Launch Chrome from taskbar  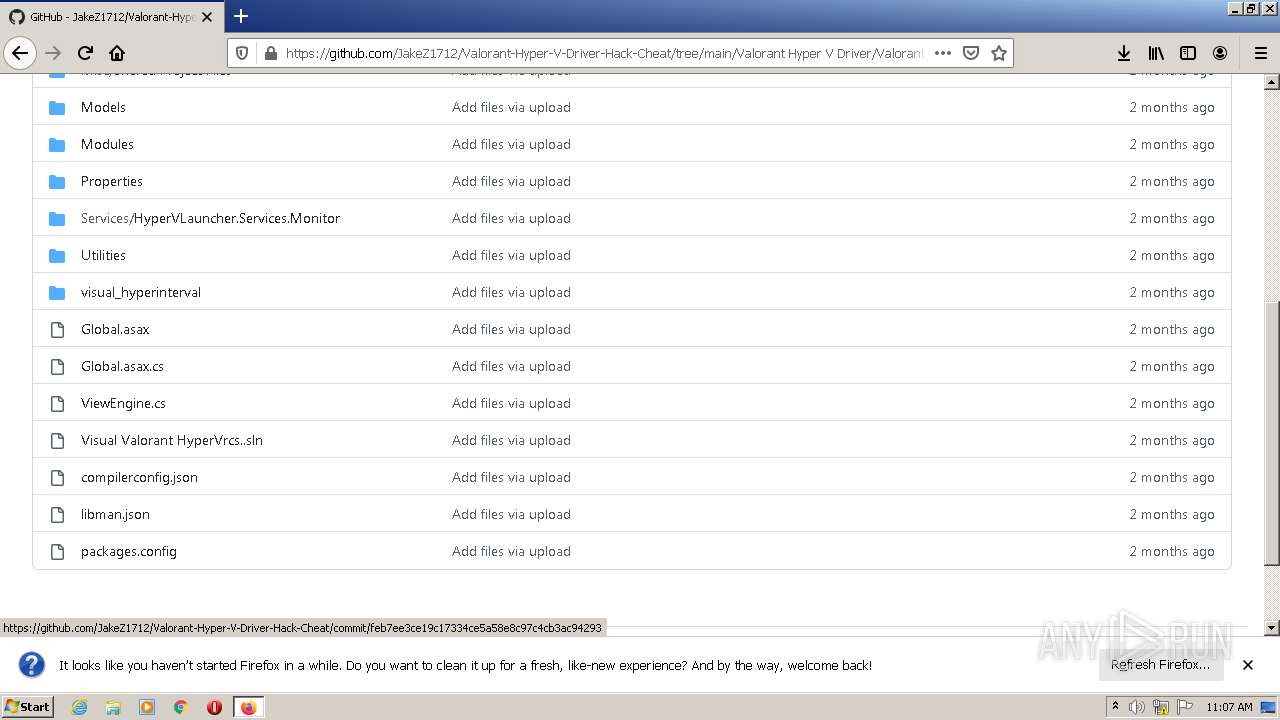tap(181, 707)
